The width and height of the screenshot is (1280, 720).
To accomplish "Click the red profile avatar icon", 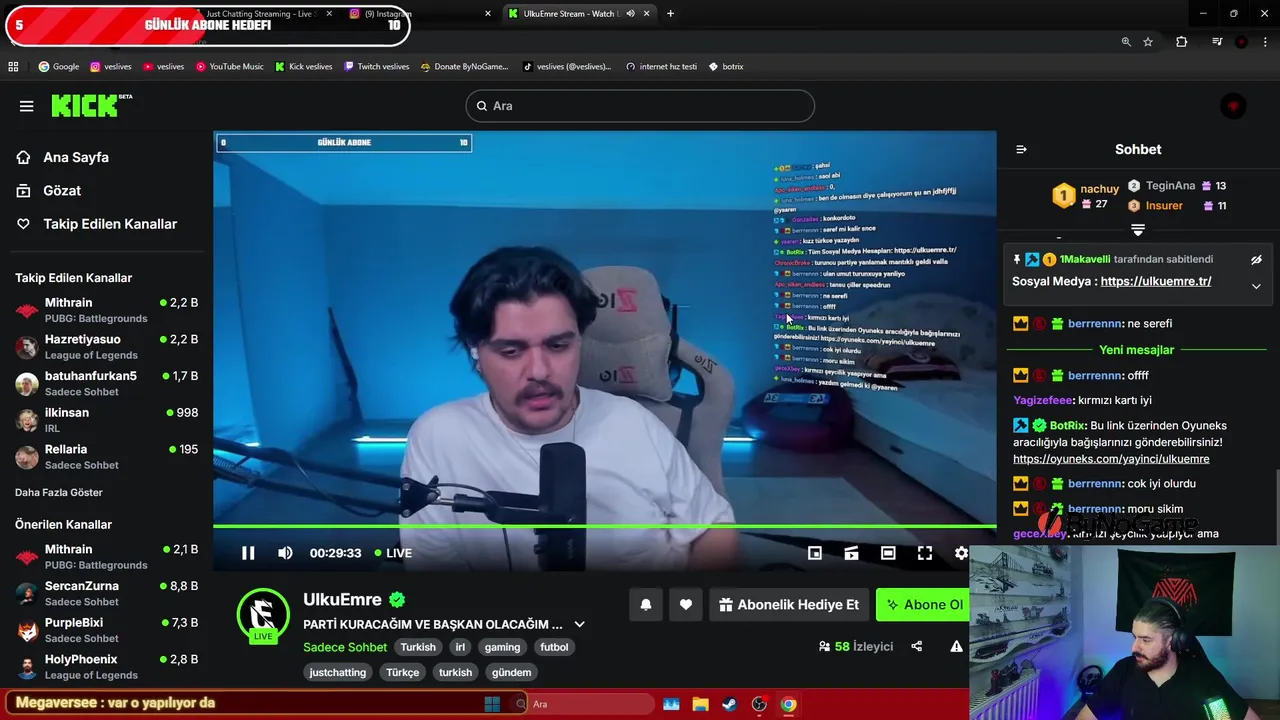I will click(x=1233, y=106).
